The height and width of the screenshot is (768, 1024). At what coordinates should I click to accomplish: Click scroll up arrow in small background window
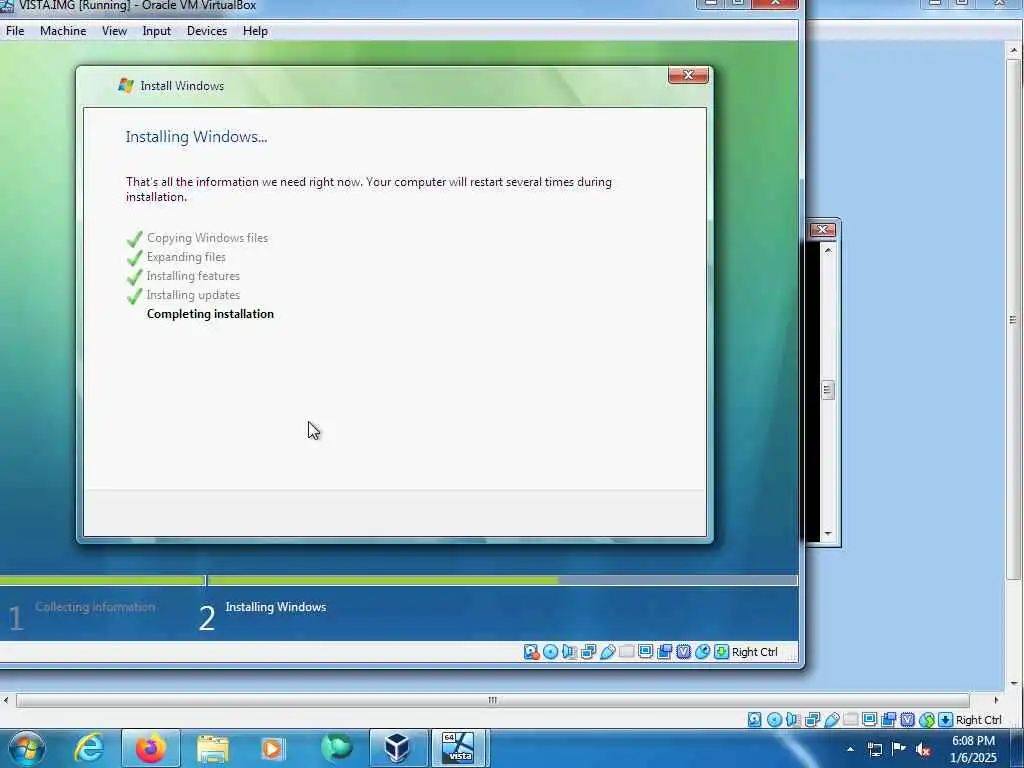(828, 250)
